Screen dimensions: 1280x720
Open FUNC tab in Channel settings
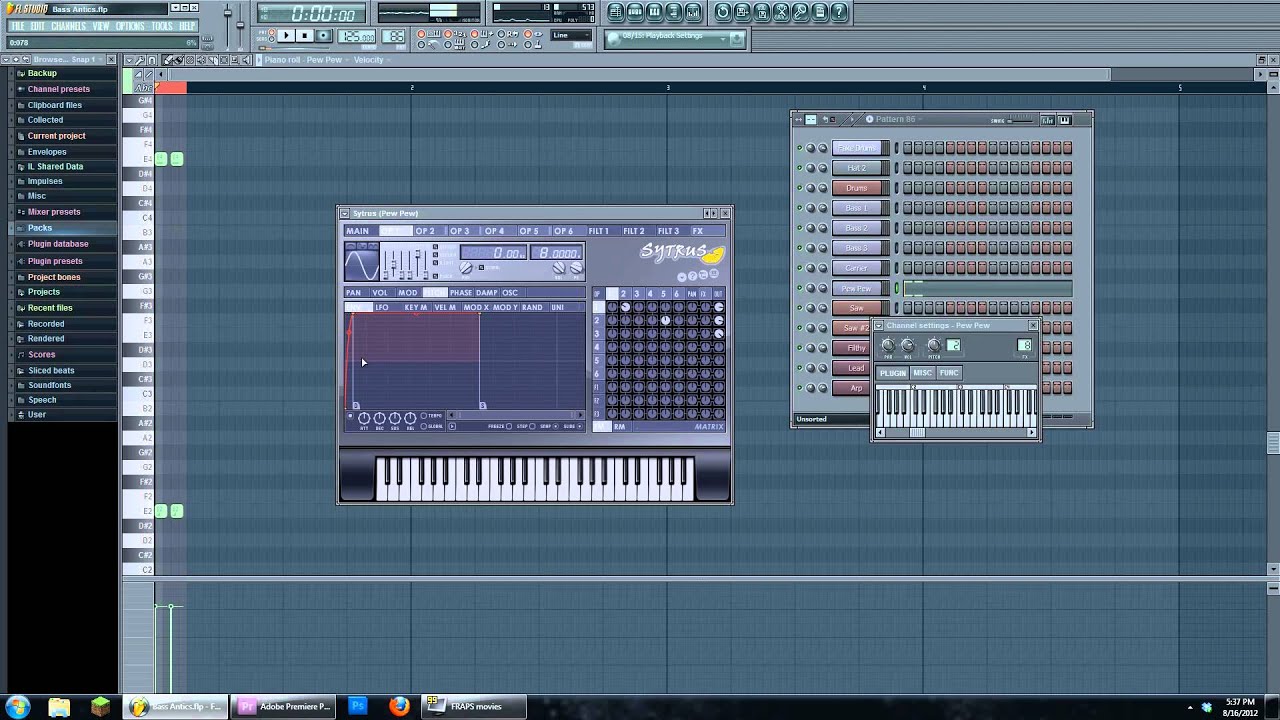point(949,373)
